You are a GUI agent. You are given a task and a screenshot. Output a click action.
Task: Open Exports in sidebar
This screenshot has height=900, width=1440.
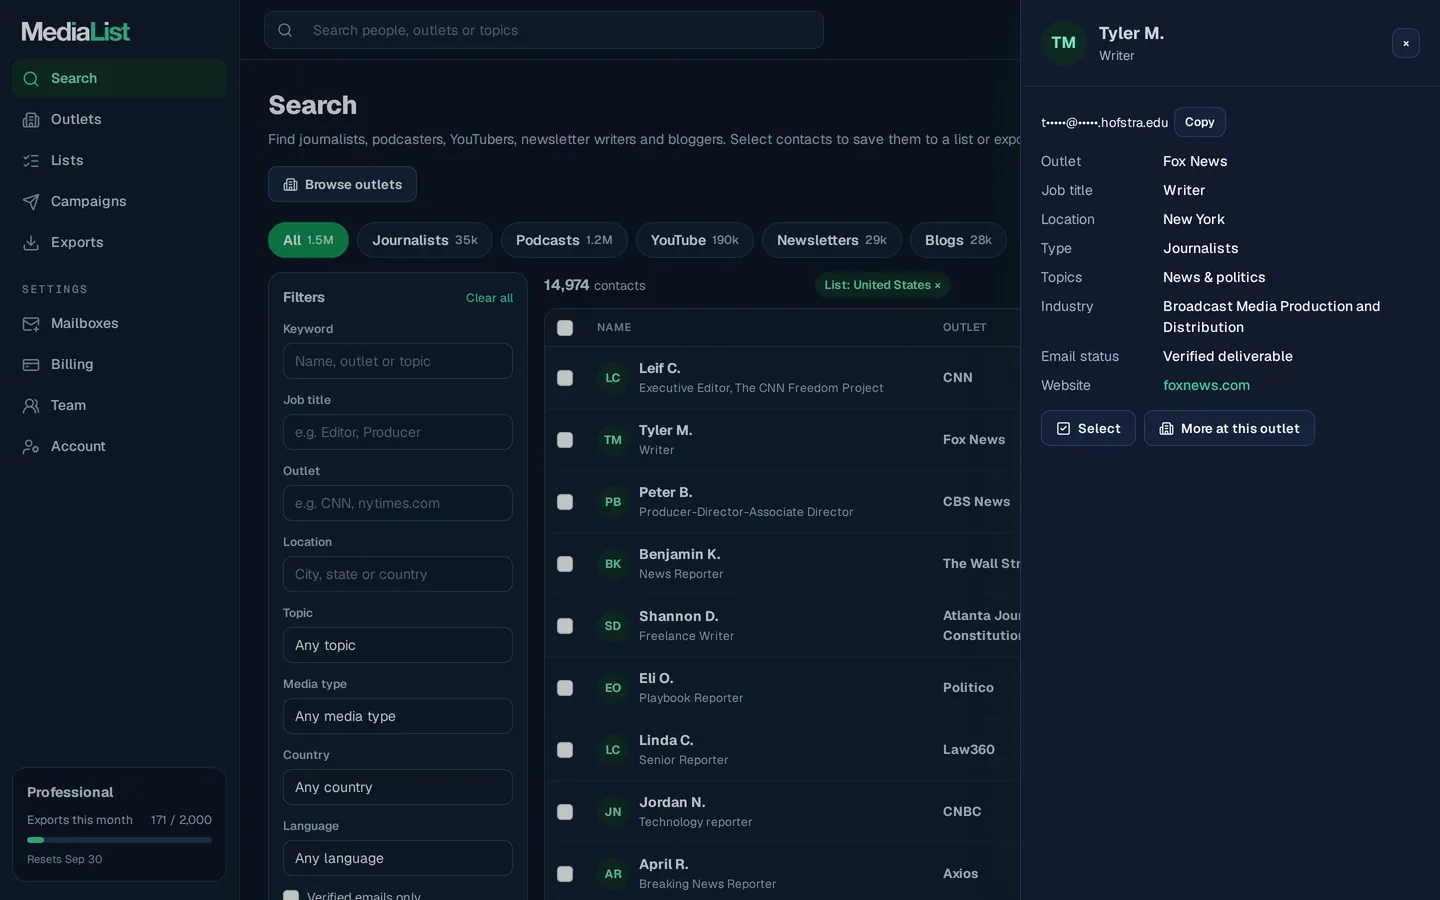(119, 242)
